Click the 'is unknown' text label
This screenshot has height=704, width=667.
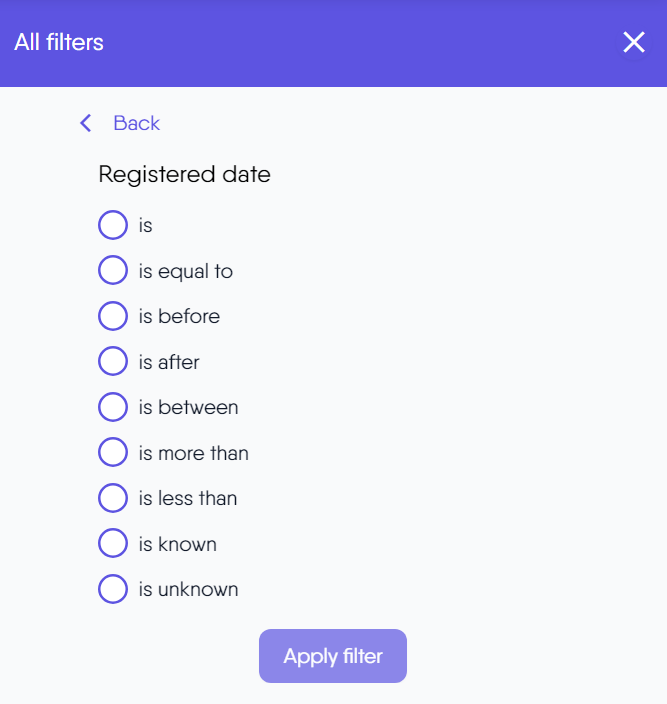[188, 589]
